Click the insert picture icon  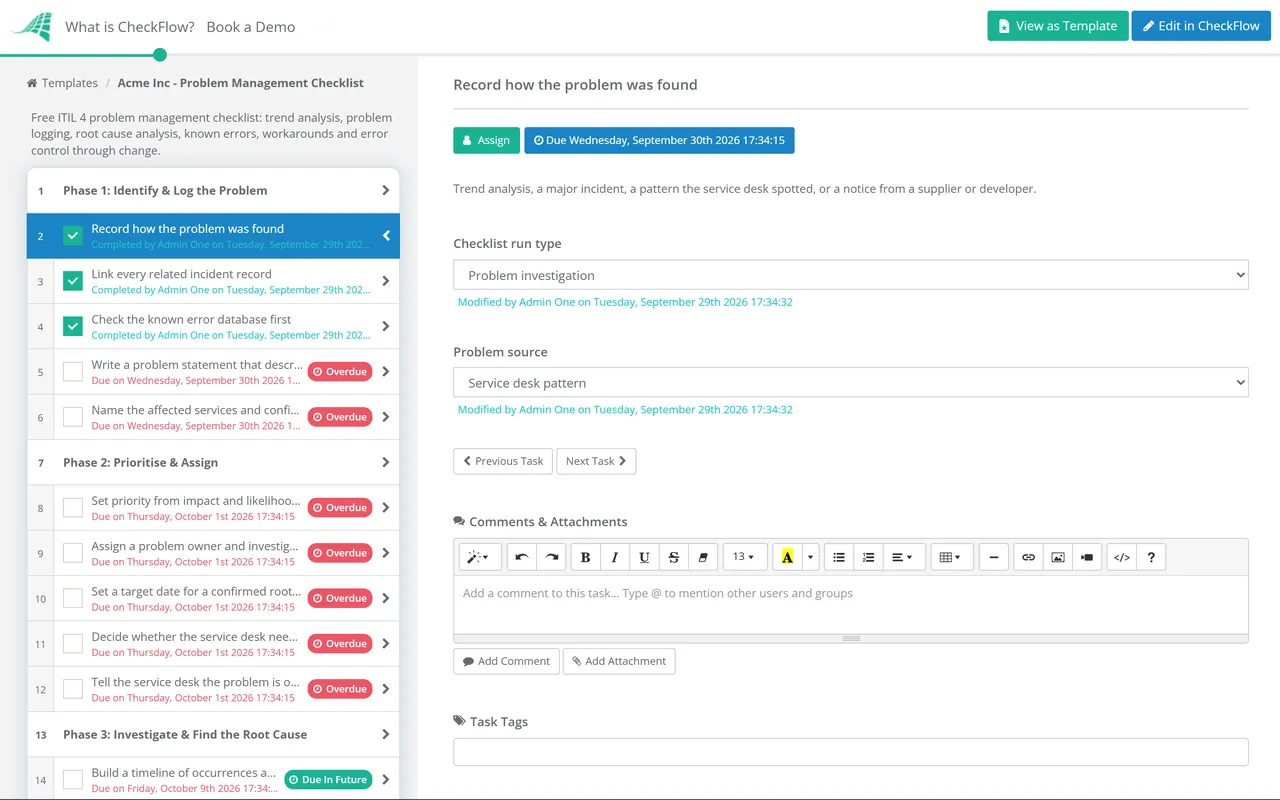click(1057, 557)
